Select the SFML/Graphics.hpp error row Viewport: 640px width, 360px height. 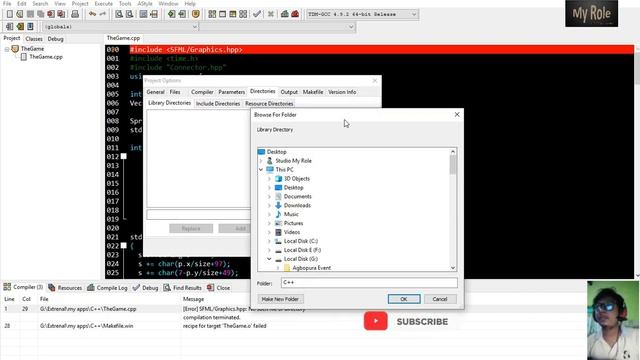[x=294, y=309]
